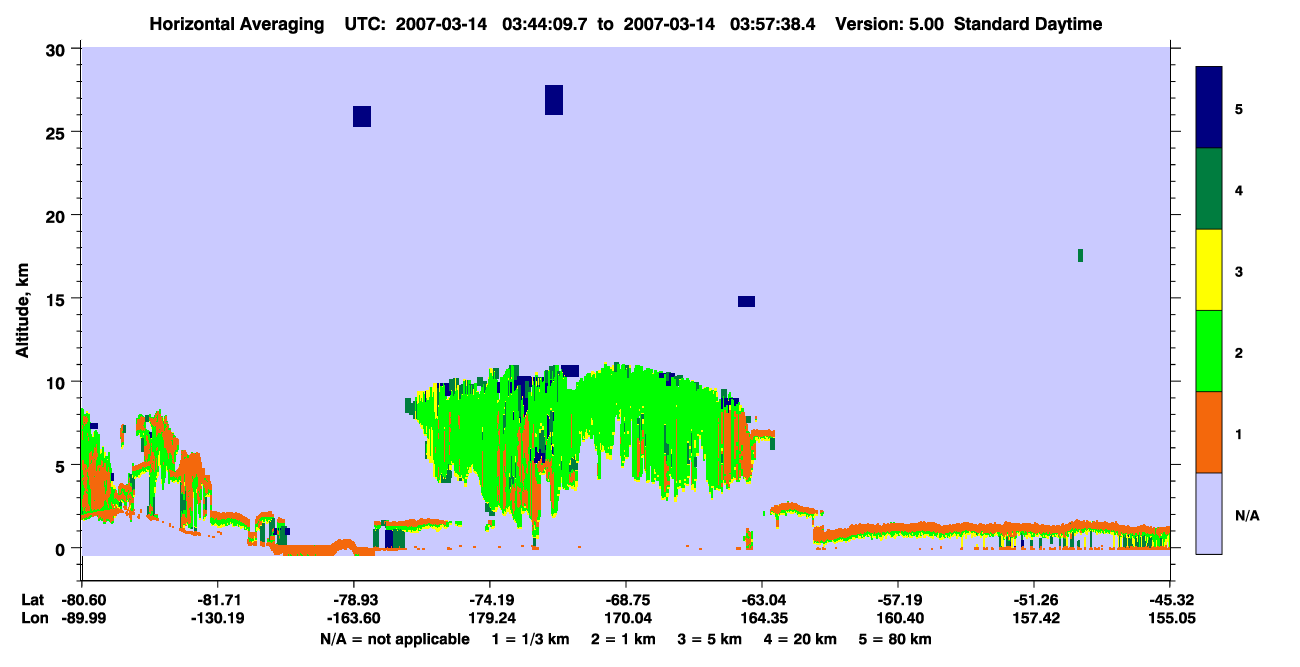Click the 'Lat' row label

click(x=32, y=600)
